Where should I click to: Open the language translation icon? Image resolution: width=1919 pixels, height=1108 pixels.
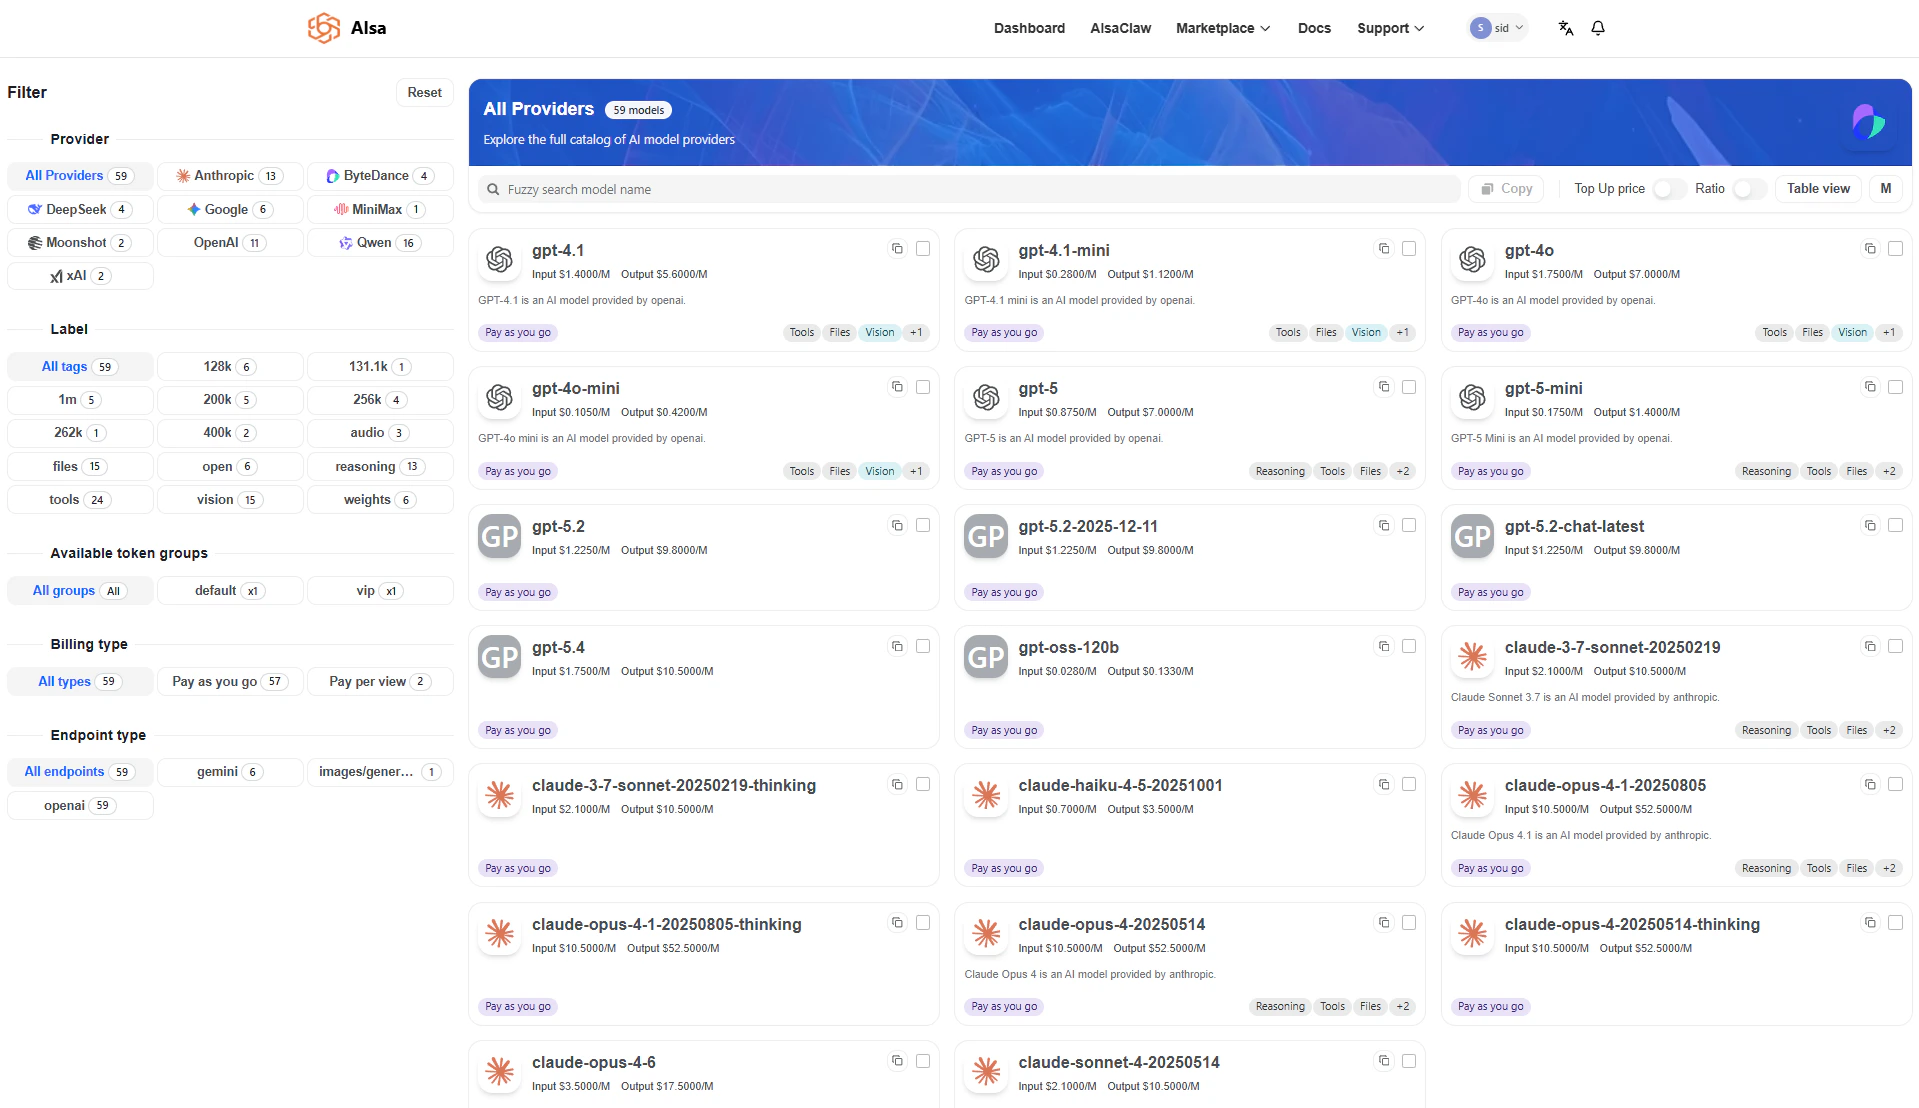[x=1564, y=28]
